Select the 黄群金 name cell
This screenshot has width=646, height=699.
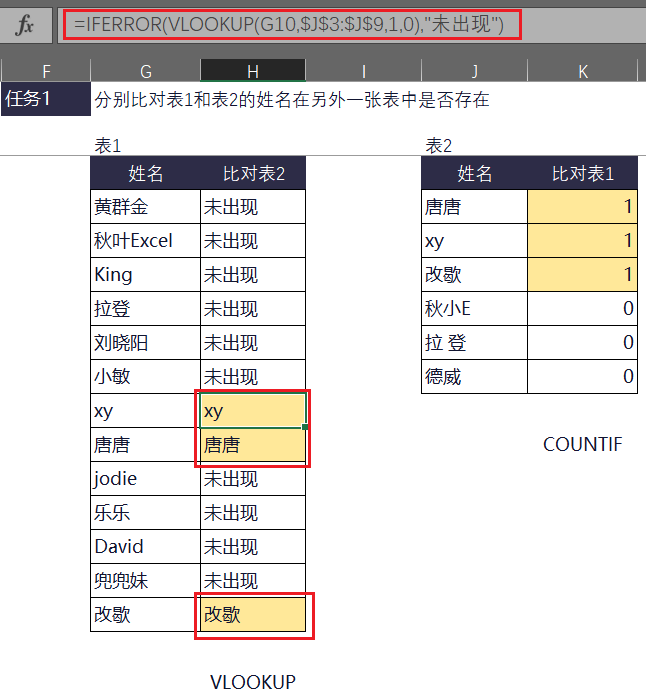click(x=146, y=207)
